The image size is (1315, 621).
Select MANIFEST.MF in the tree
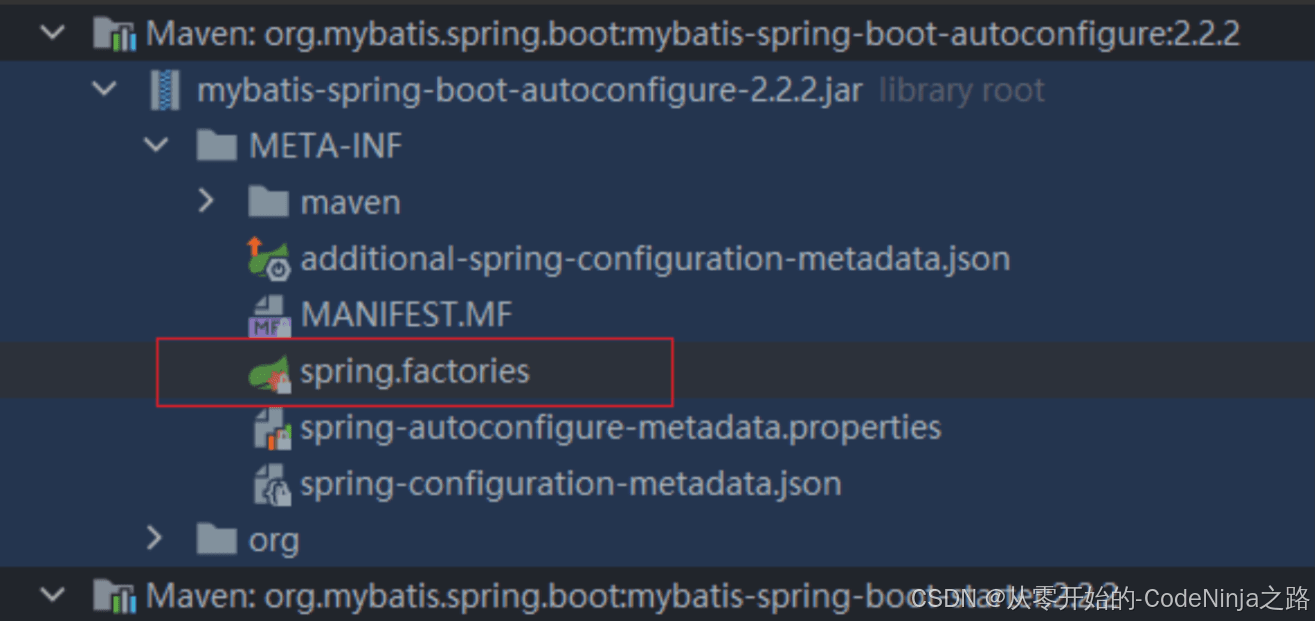[407, 316]
